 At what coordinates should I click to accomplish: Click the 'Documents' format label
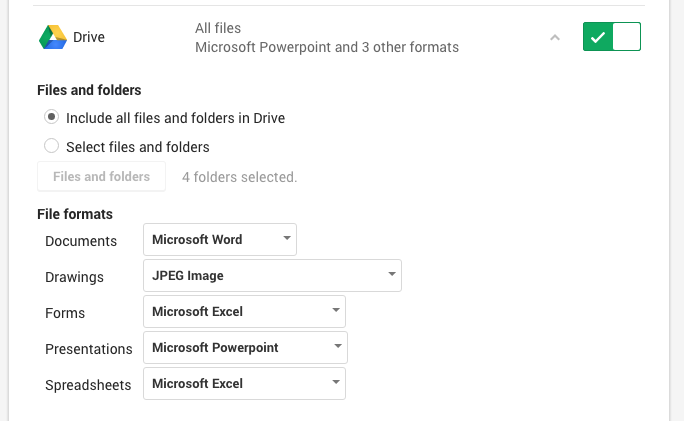pyautogui.click(x=81, y=241)
